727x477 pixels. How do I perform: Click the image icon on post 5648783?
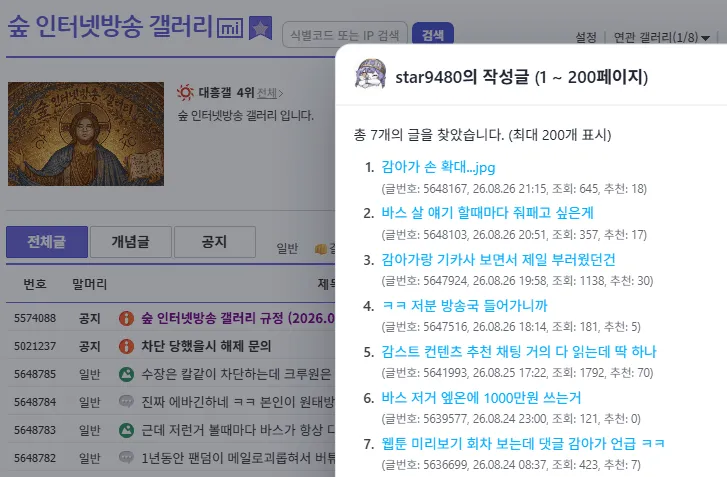click(126, 430)
